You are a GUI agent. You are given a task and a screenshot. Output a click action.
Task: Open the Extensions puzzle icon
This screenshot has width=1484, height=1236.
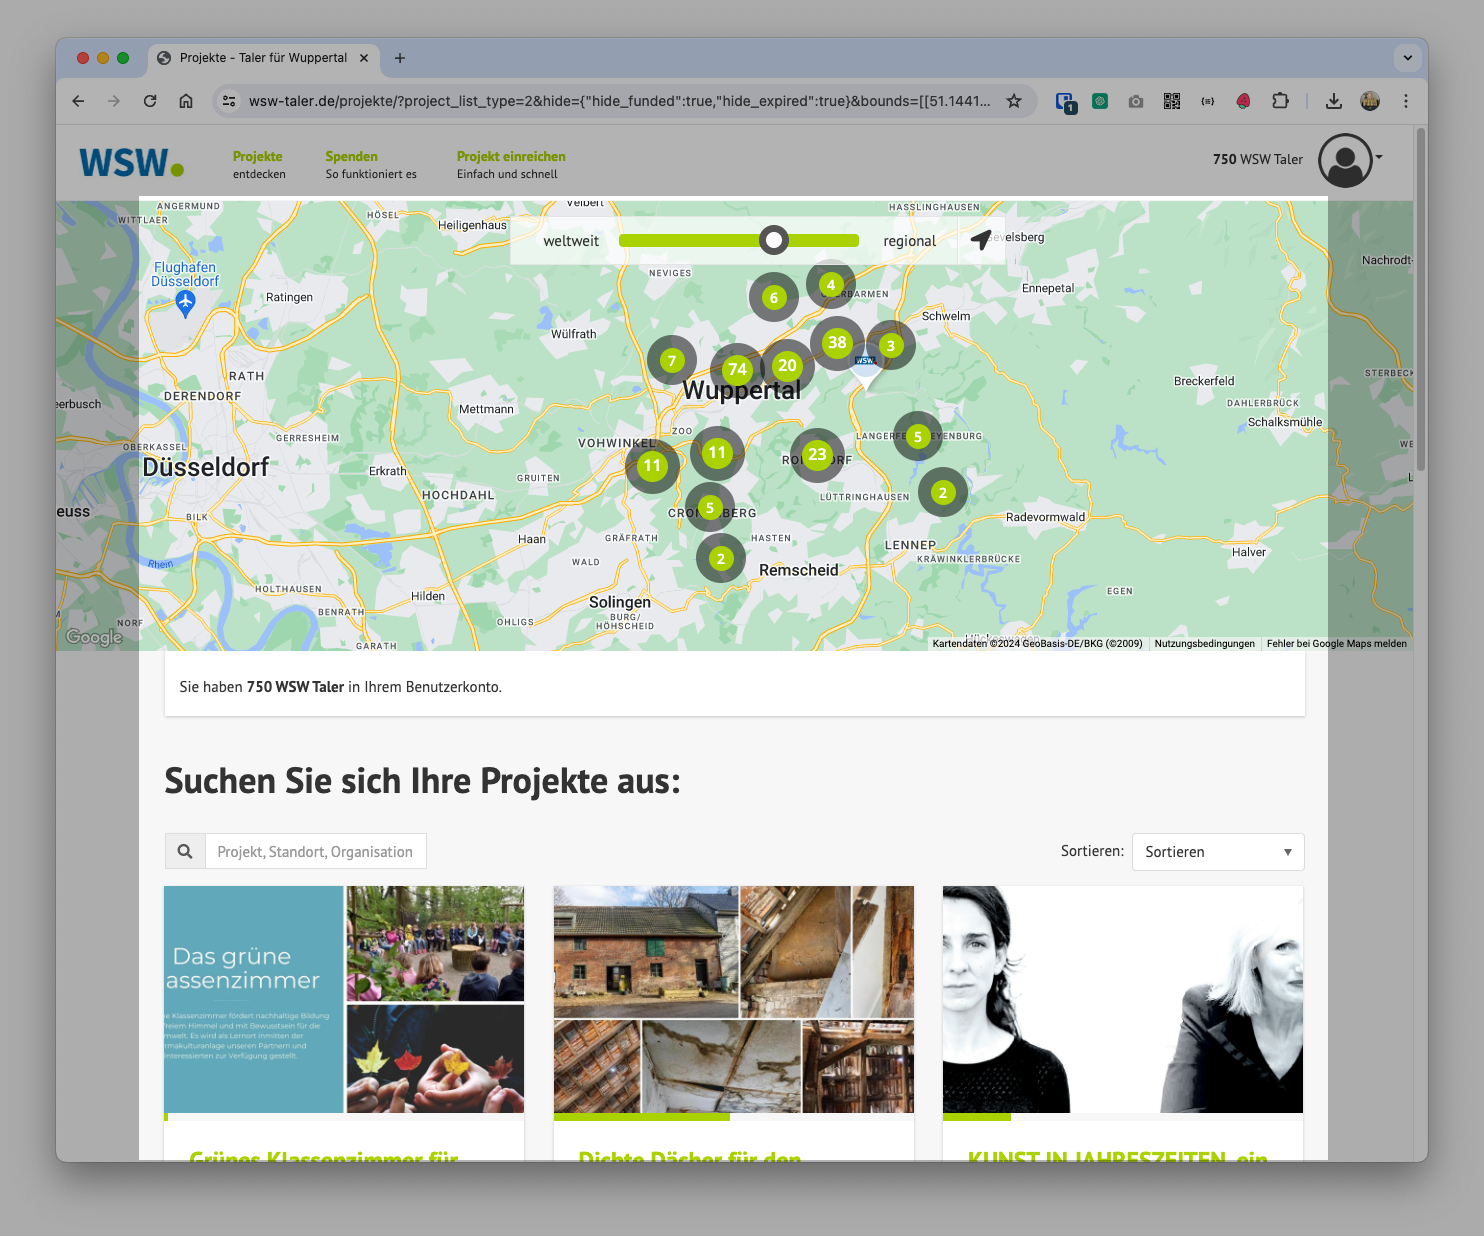point(1280,101)
